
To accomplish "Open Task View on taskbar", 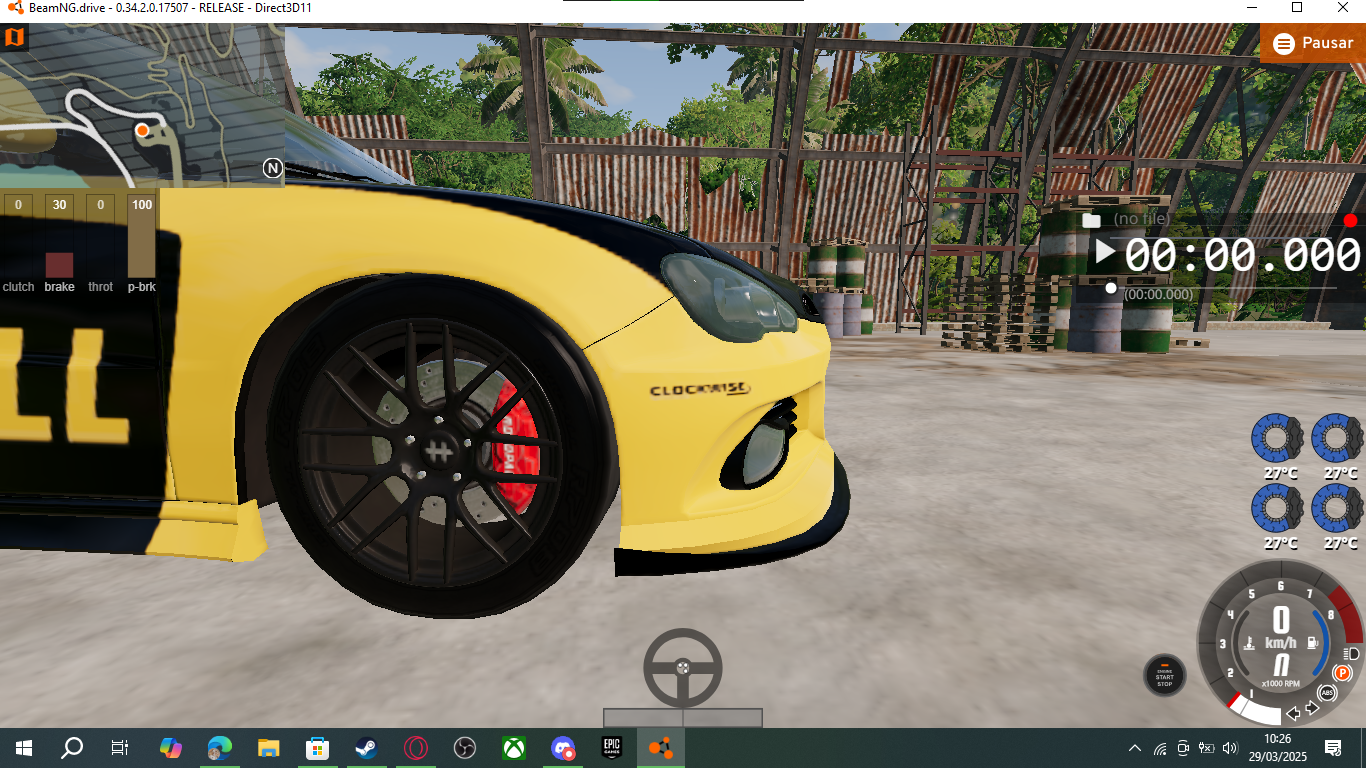I will click(x=120, y=748).
